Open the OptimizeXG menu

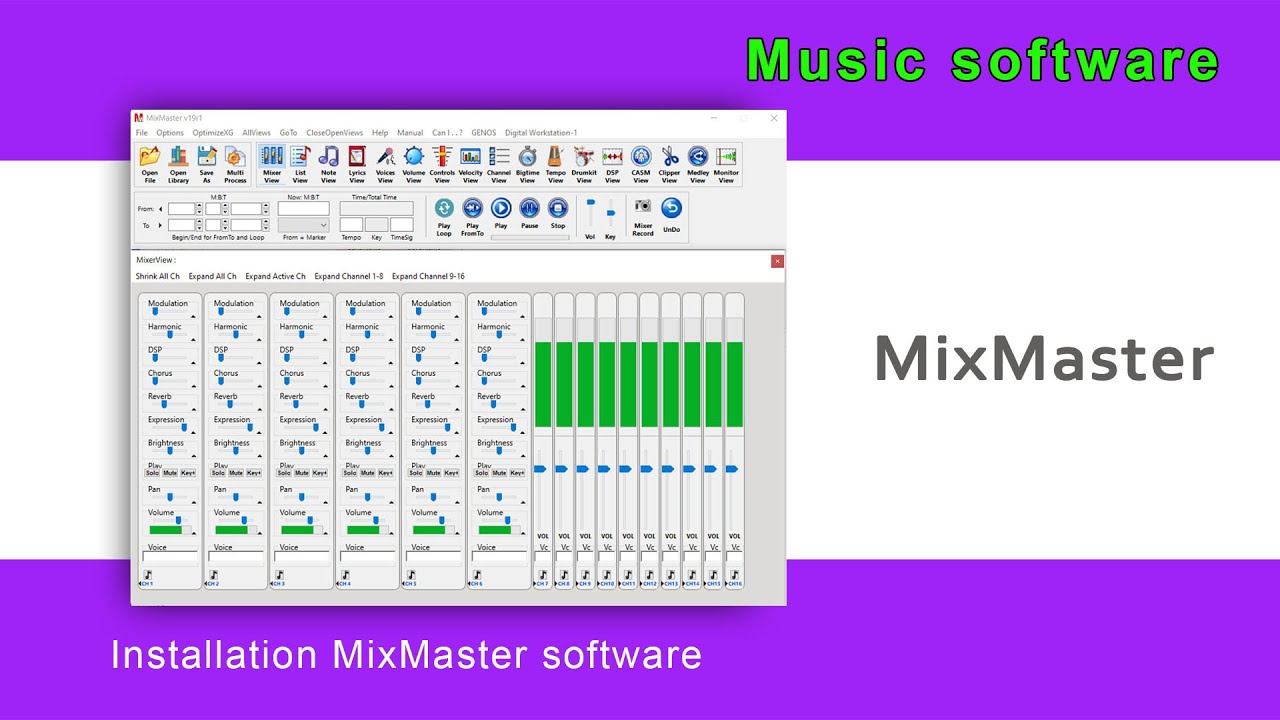[x=213, y=132]
